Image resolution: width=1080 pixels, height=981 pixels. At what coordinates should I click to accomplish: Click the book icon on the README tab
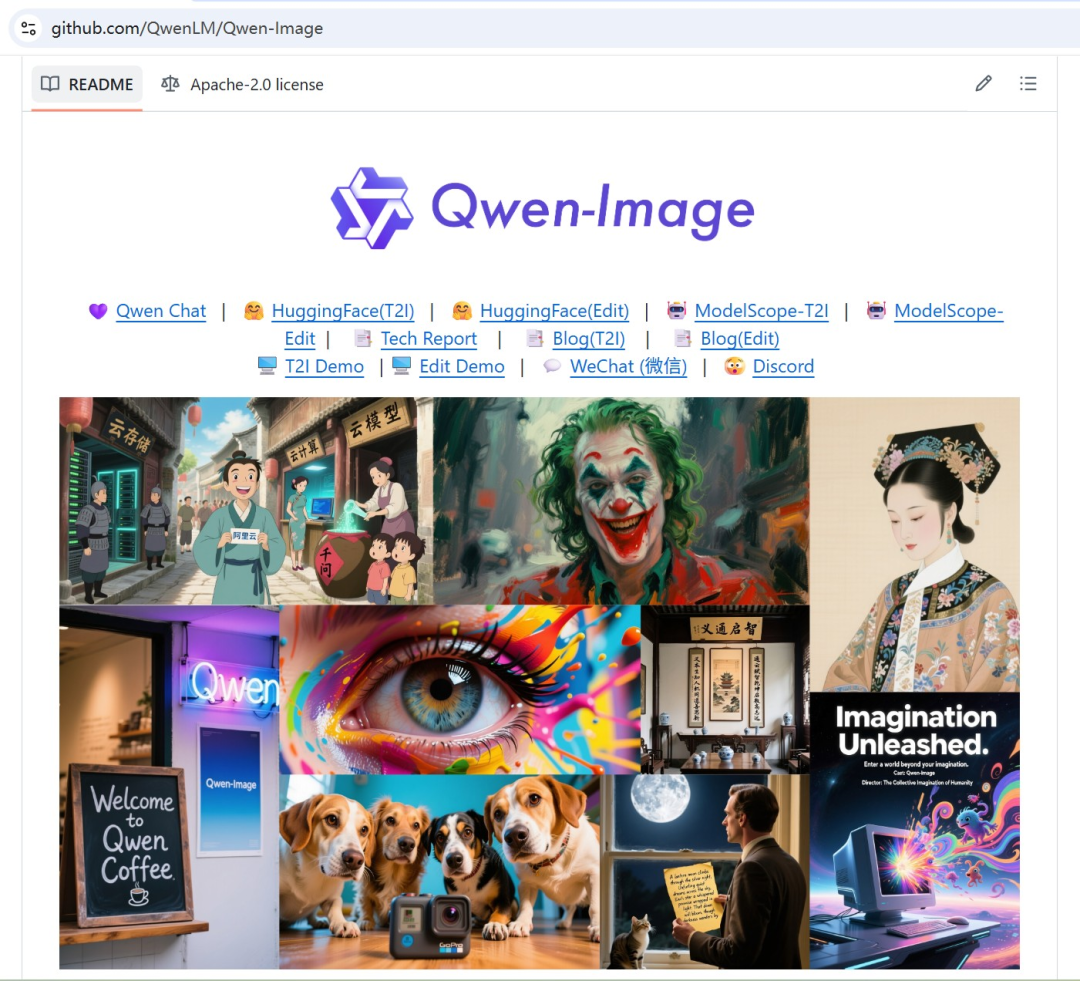(50, 84)
